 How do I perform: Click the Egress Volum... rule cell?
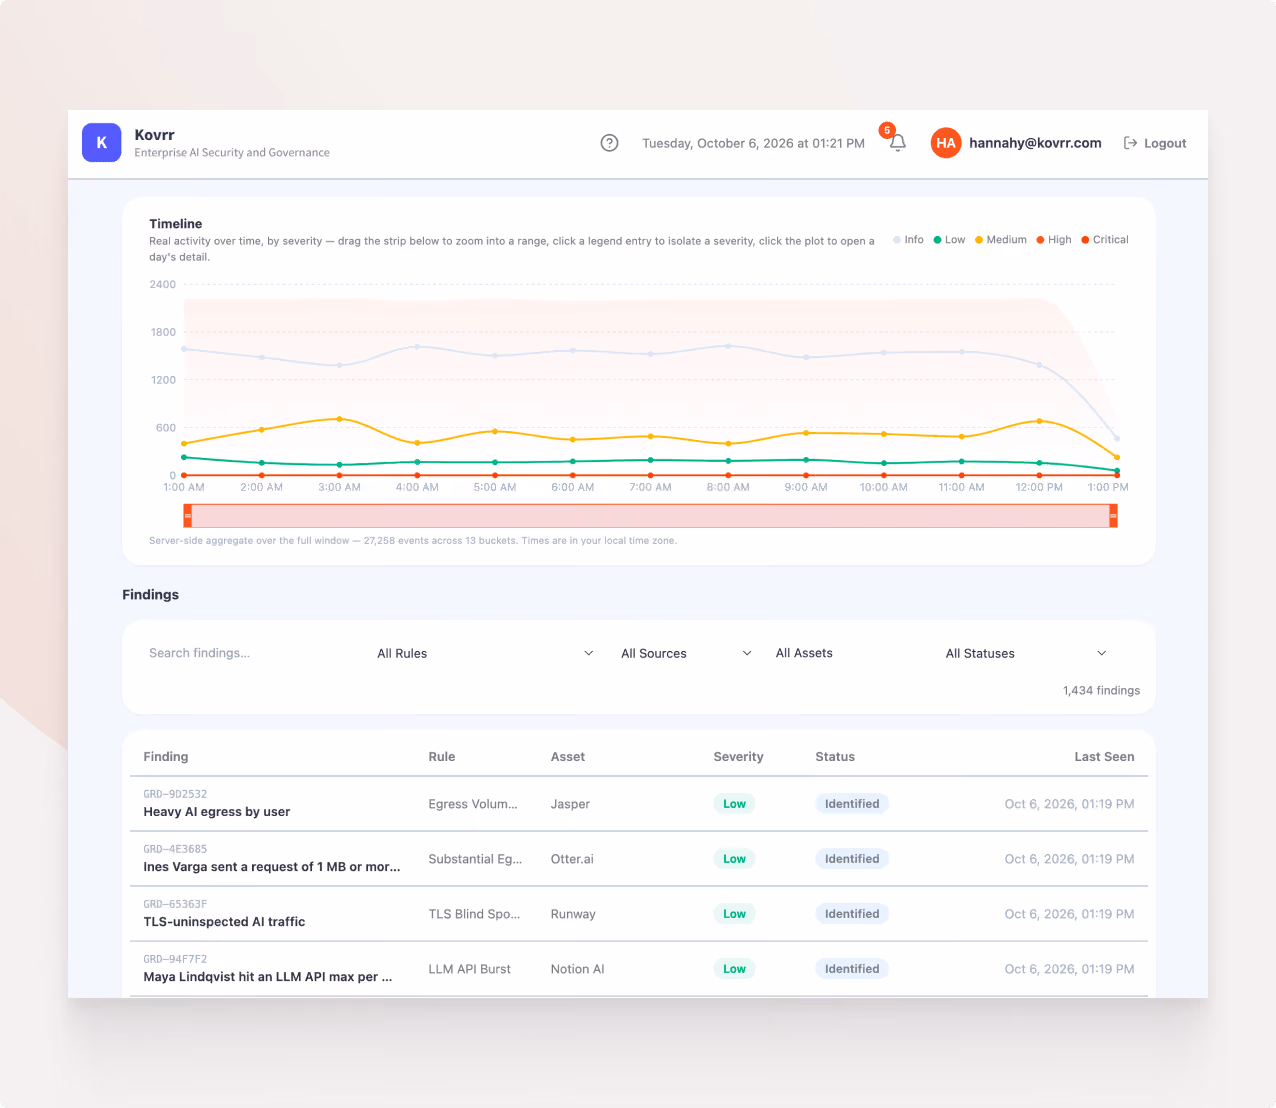pos(473,804)
